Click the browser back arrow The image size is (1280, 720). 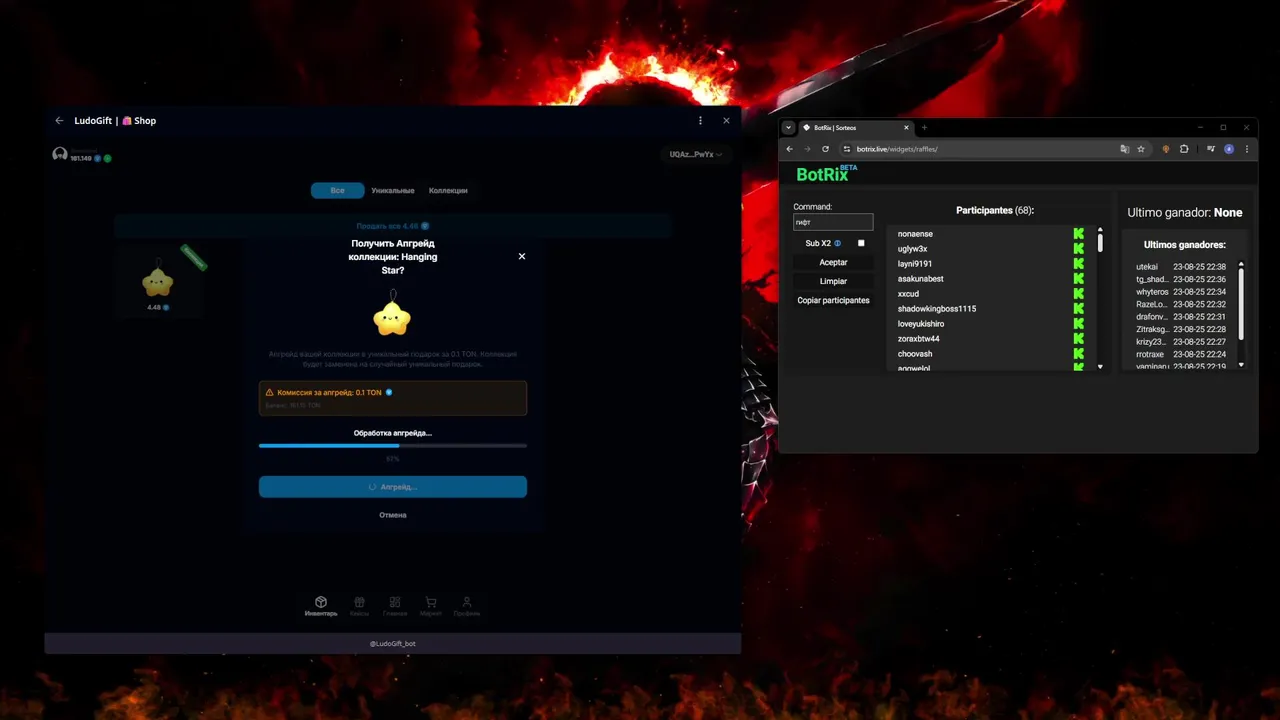tap(790, 149)
